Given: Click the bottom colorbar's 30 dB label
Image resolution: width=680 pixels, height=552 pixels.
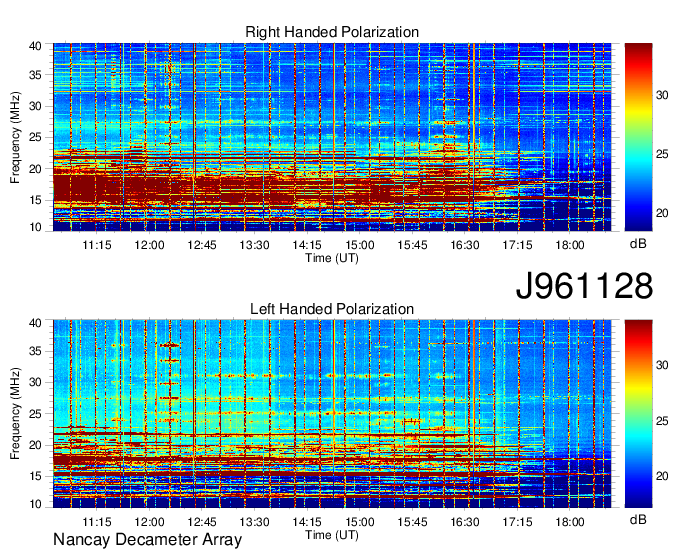Looking at the screenshot, I should click(662, 365).
